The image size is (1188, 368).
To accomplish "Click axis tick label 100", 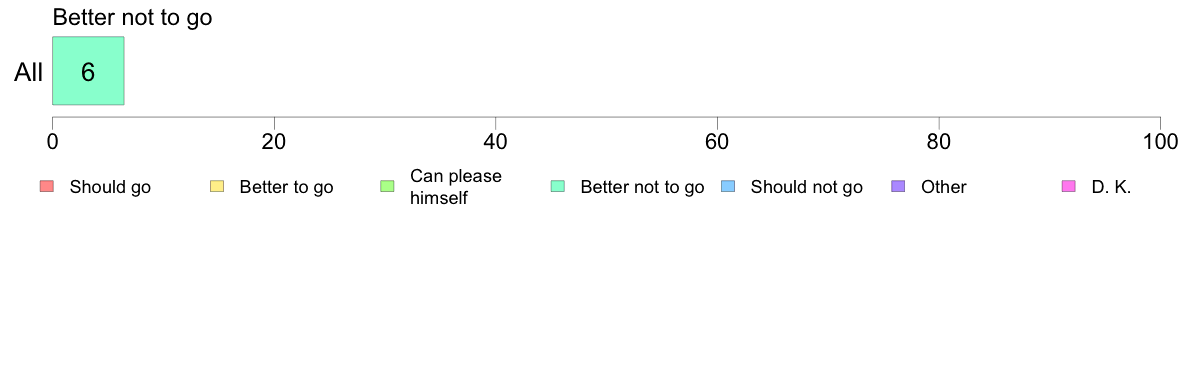I will point(1160,142).
